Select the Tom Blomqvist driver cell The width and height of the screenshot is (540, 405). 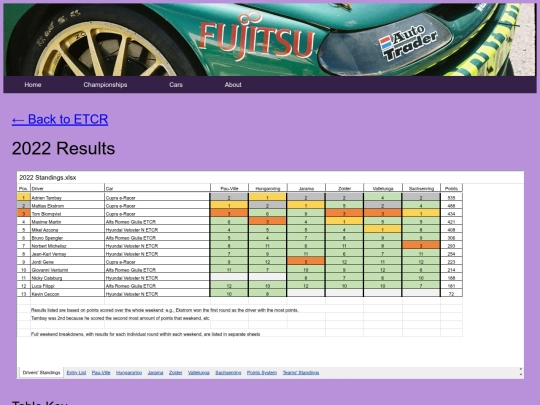[68, 214]
